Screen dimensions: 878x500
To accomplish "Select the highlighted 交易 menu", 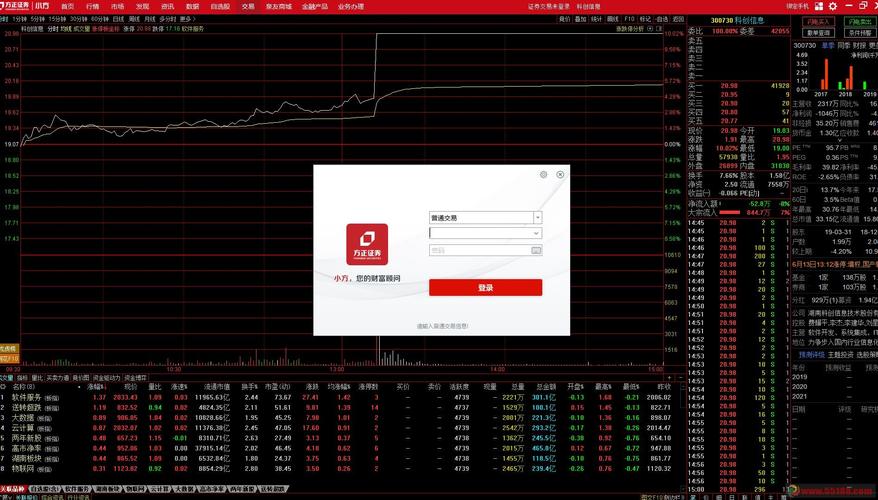I will click(248, 6).
